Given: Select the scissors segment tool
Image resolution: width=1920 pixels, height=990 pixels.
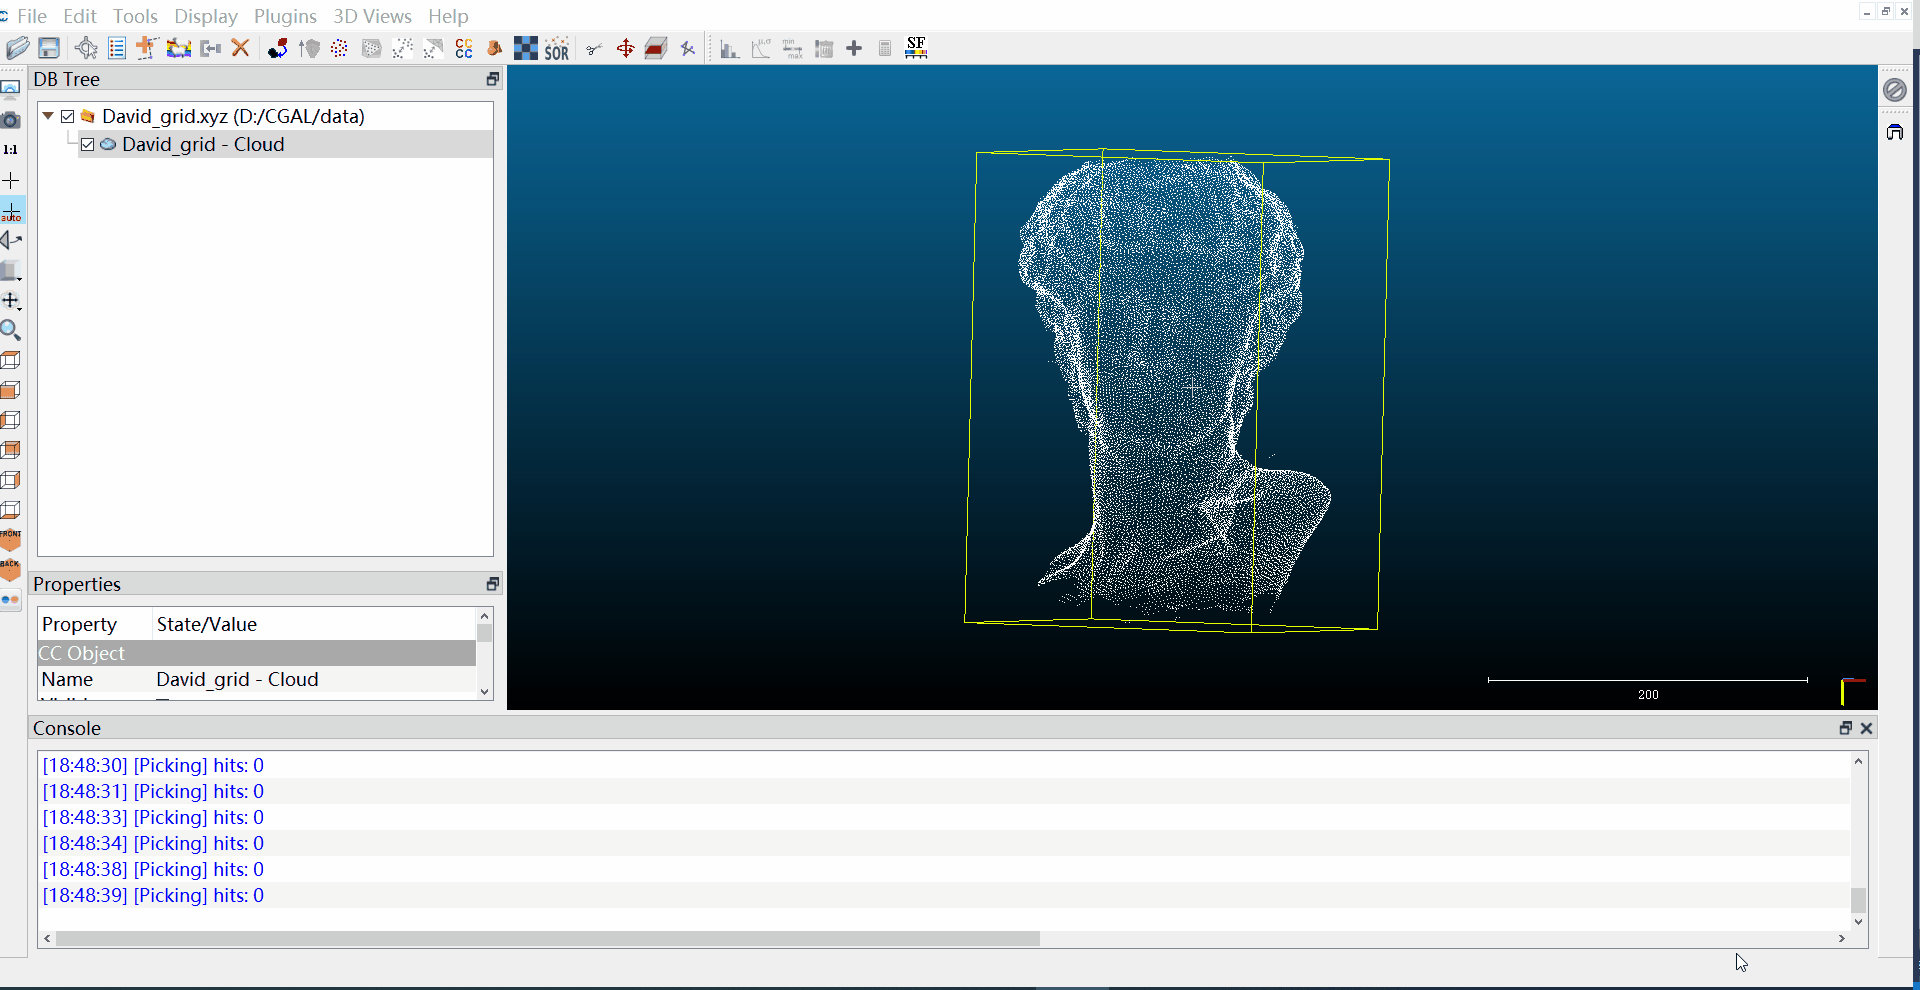Looking at the screenshot, I should coord(594,48).
